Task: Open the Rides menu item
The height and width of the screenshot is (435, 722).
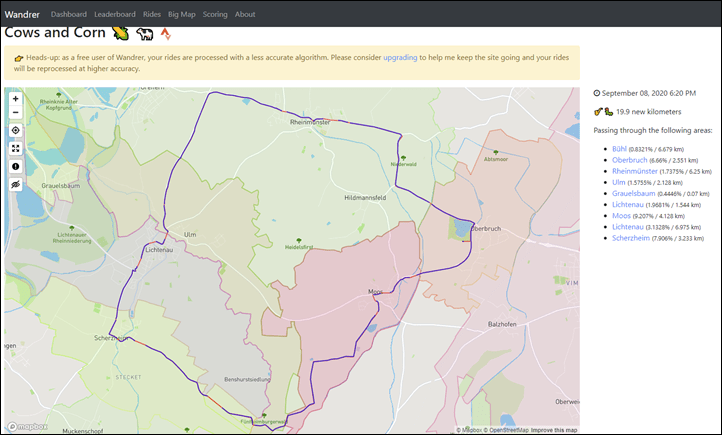Action: click(151, 14)
